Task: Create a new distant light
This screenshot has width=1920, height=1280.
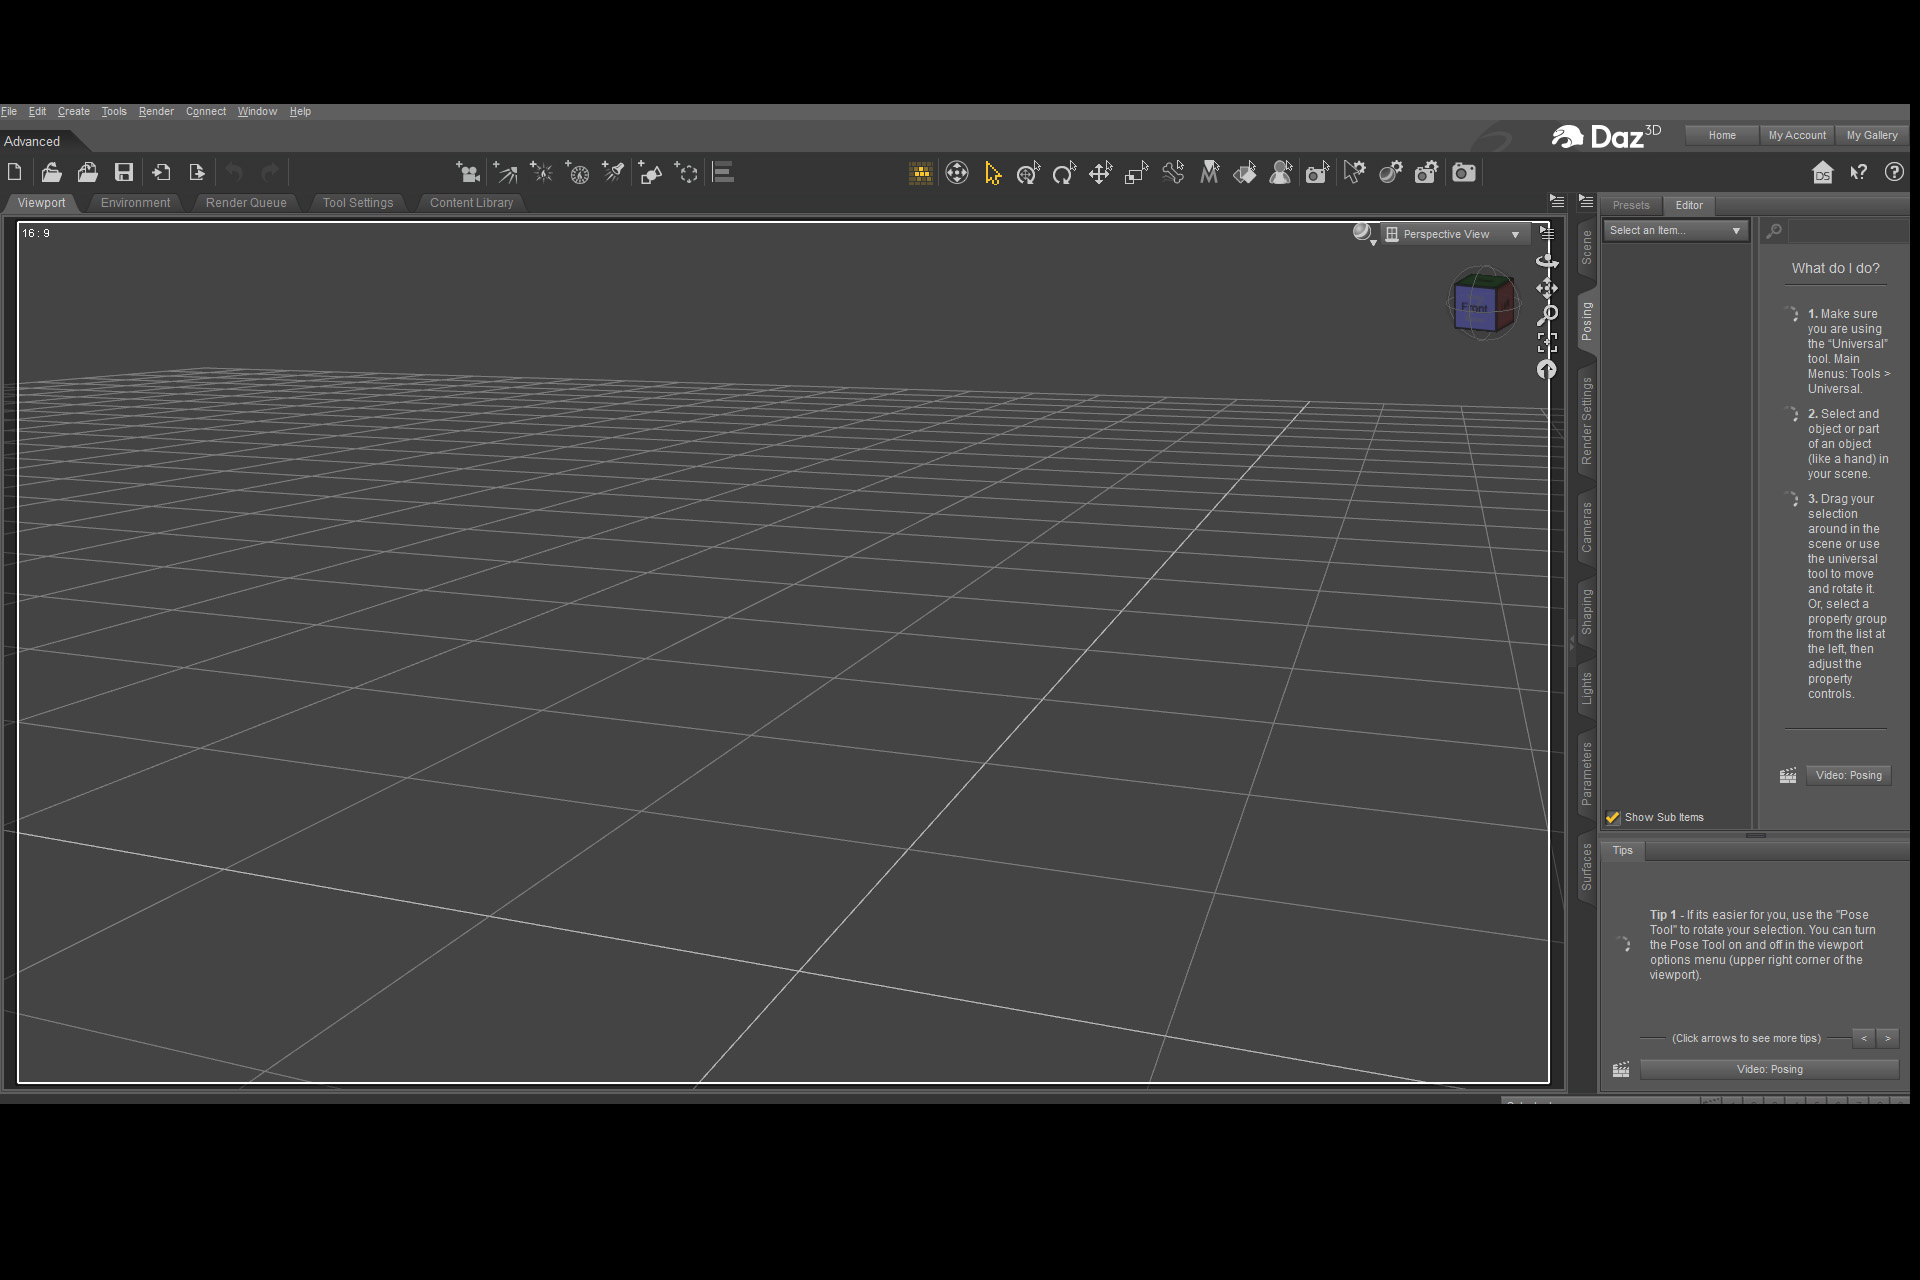Action: (505, 173)
